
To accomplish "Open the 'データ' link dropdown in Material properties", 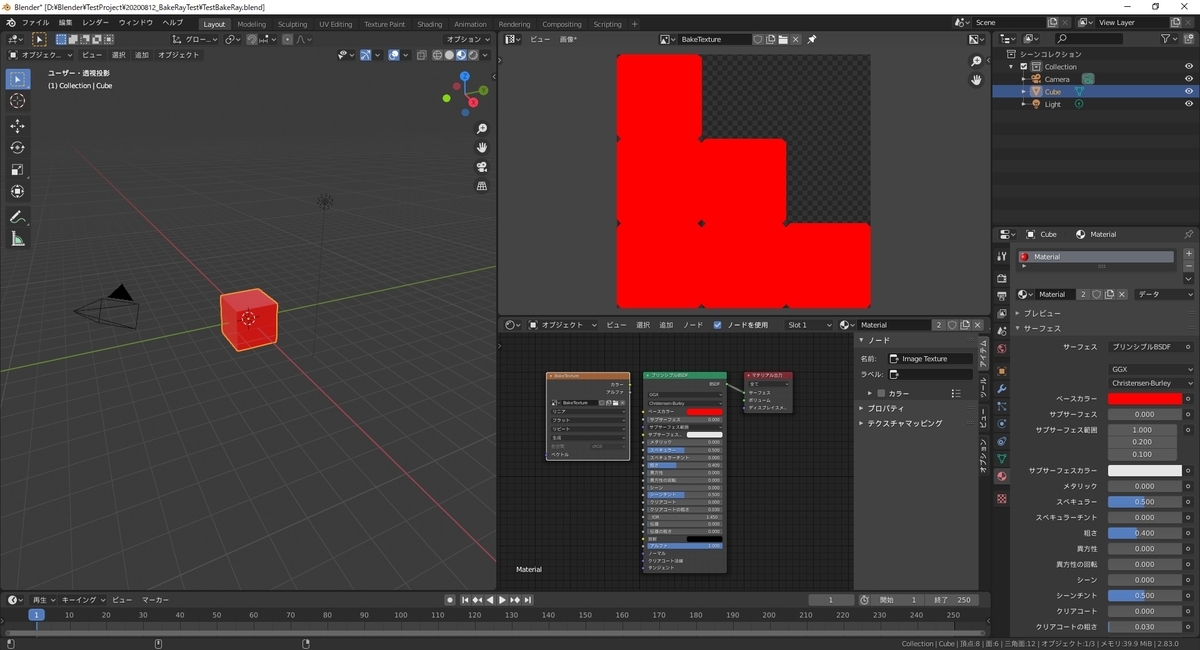I will (1164, 294).
